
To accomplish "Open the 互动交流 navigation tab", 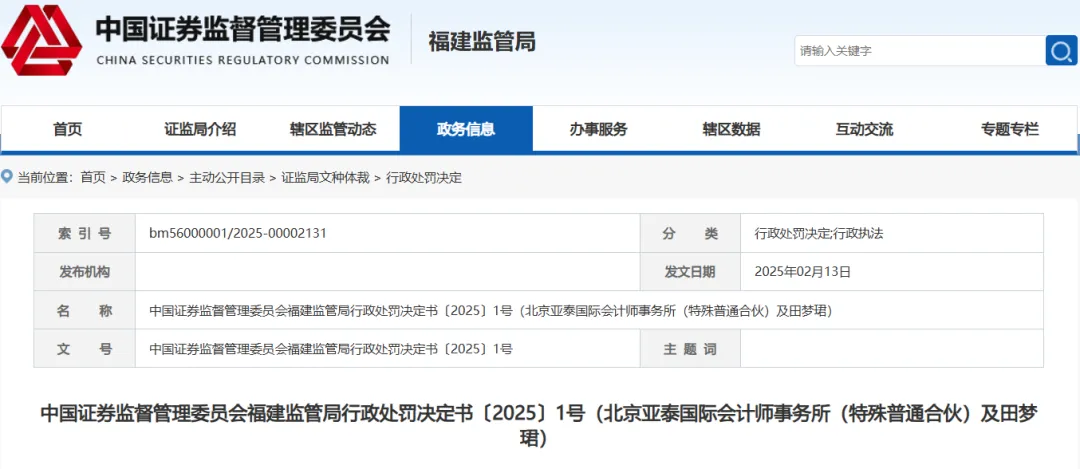I will coord(864,129).
